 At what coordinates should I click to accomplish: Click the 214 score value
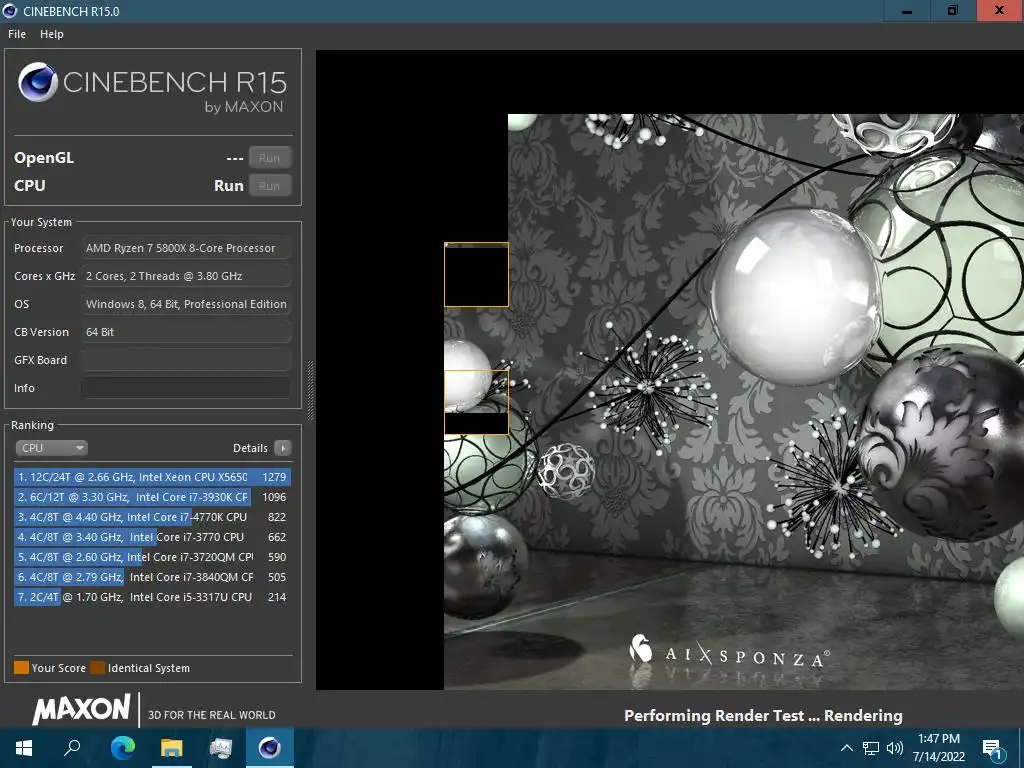277,597
